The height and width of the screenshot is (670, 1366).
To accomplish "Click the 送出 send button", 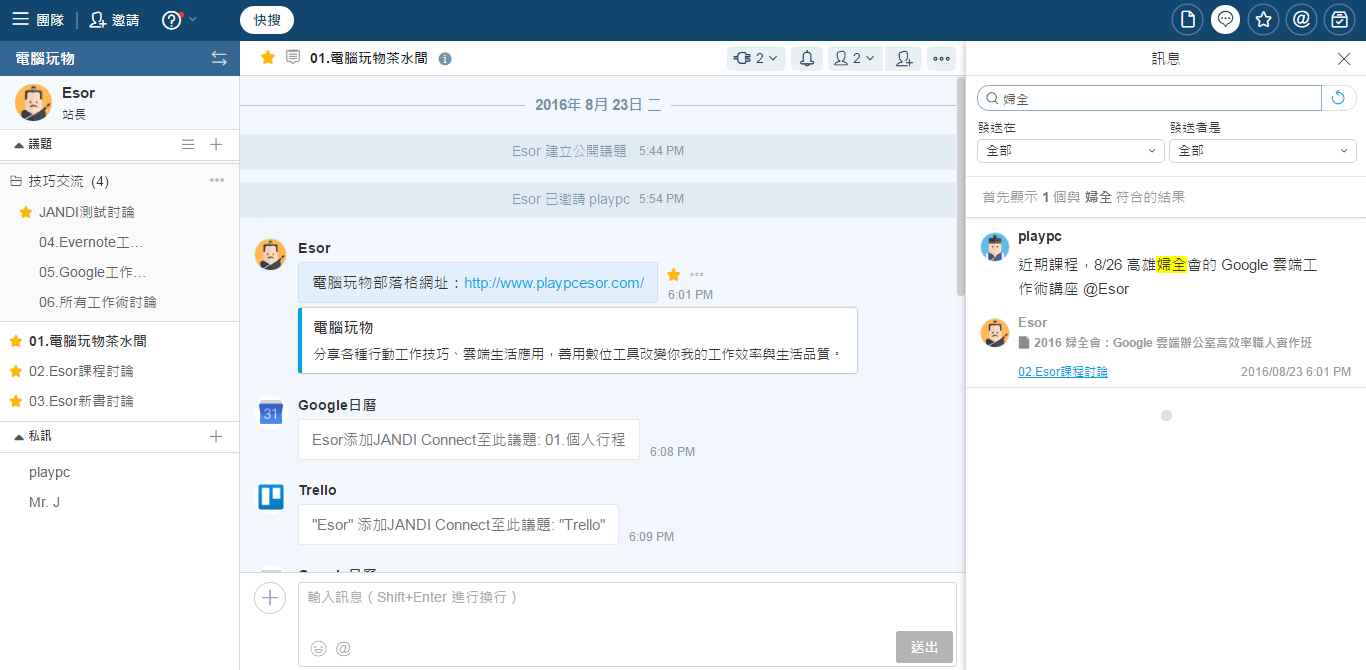I will [924, 647].
